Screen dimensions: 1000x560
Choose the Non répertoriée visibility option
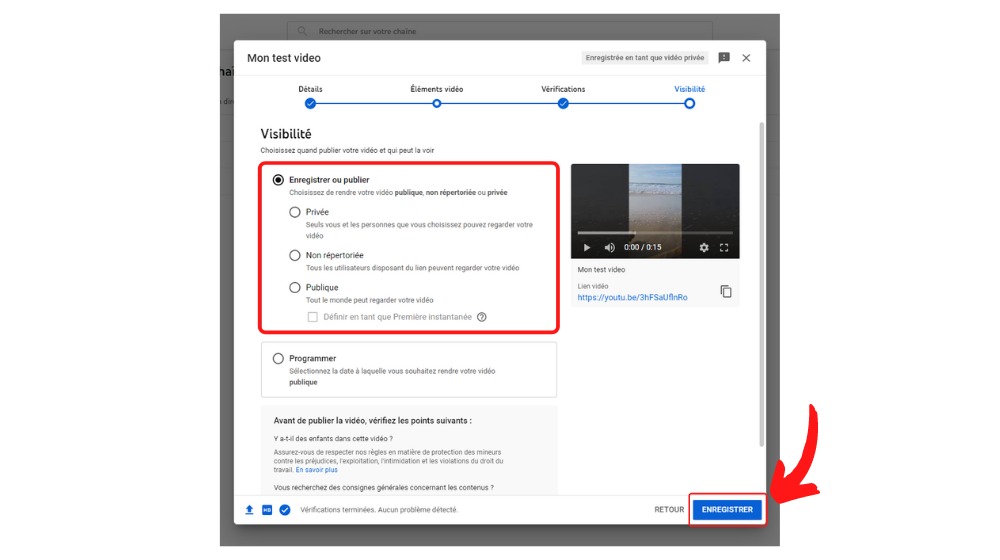[295, 255]
